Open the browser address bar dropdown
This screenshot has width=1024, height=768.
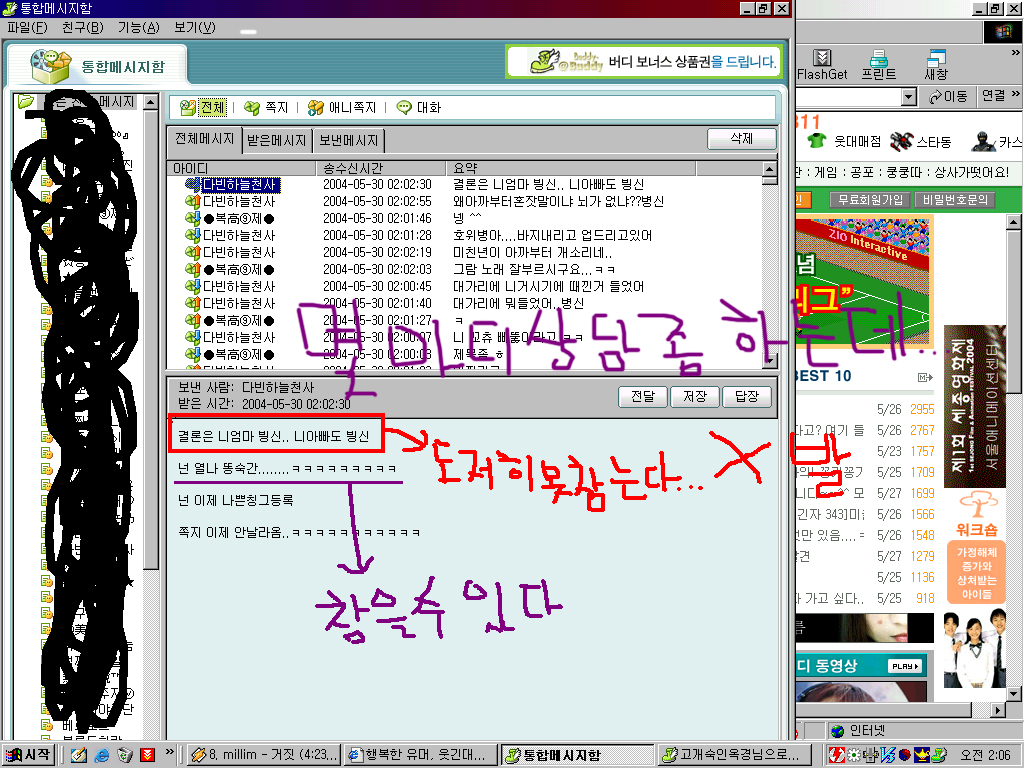tap(908, 97)
